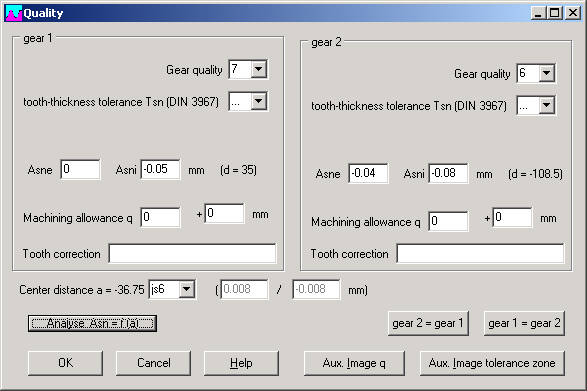Cancel the Quality dialog

(153, 363)
